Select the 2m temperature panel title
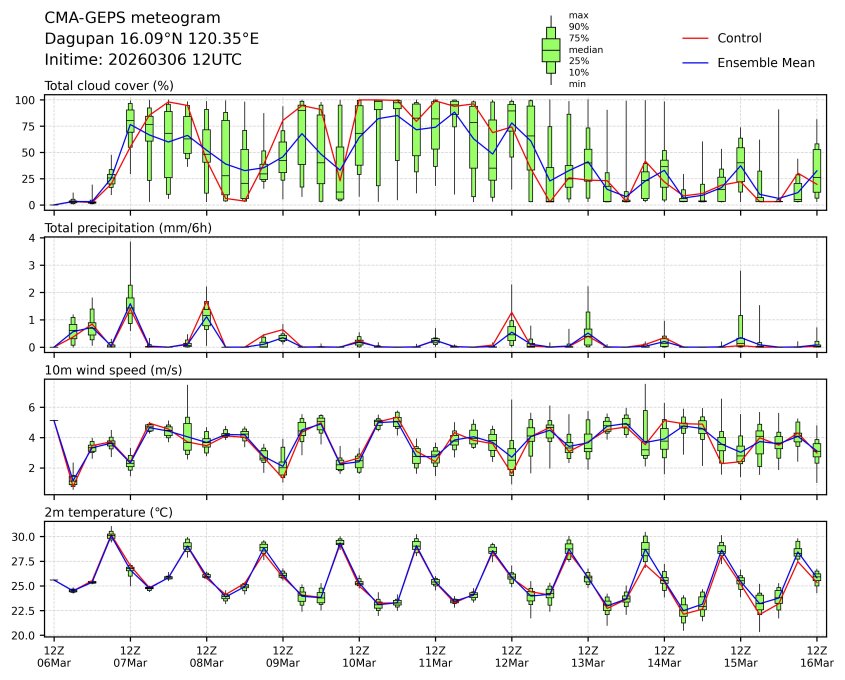845x680 pixels. pos(109,513)
